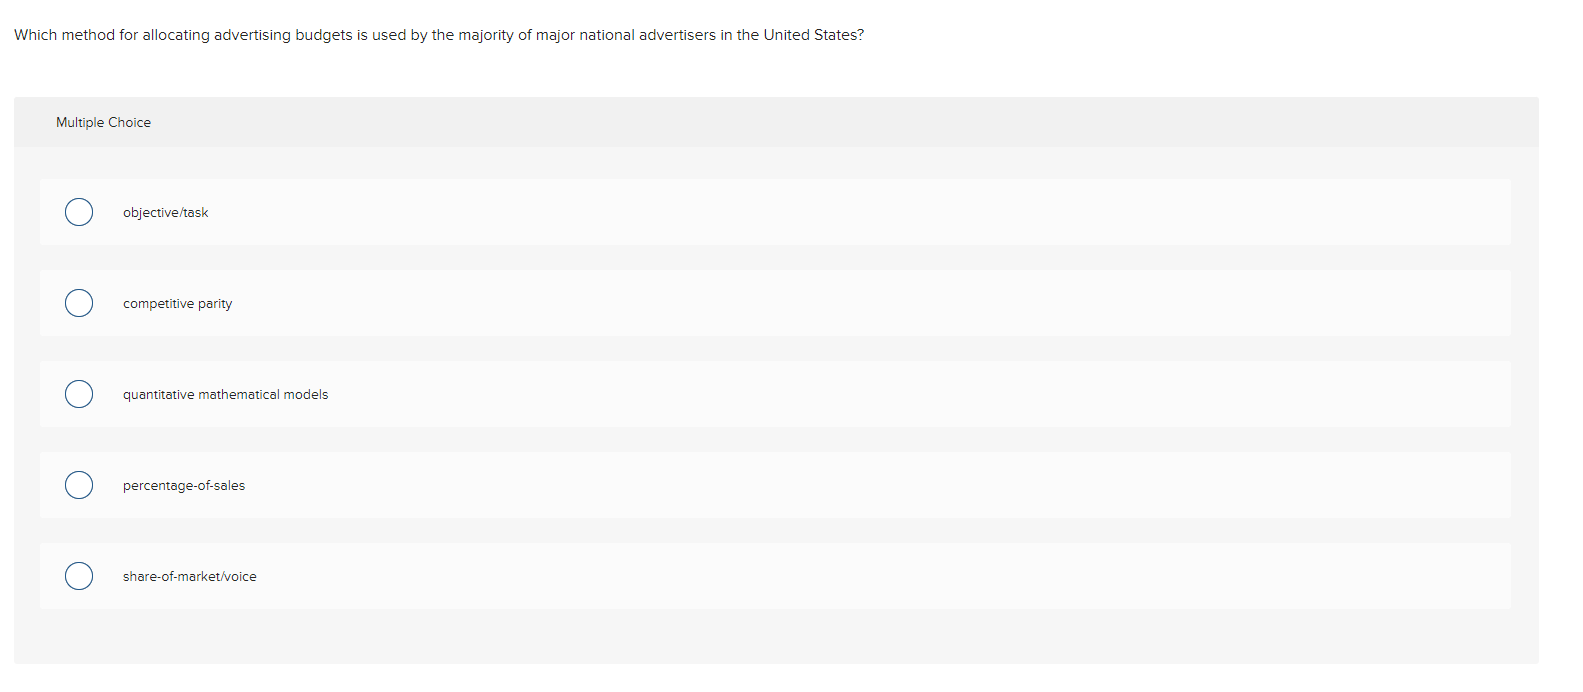Image resolution: width=1583 pixels, height=692 pixels.
Task: Select the percentage-of-sales radio button
Action: pos(79,485)
